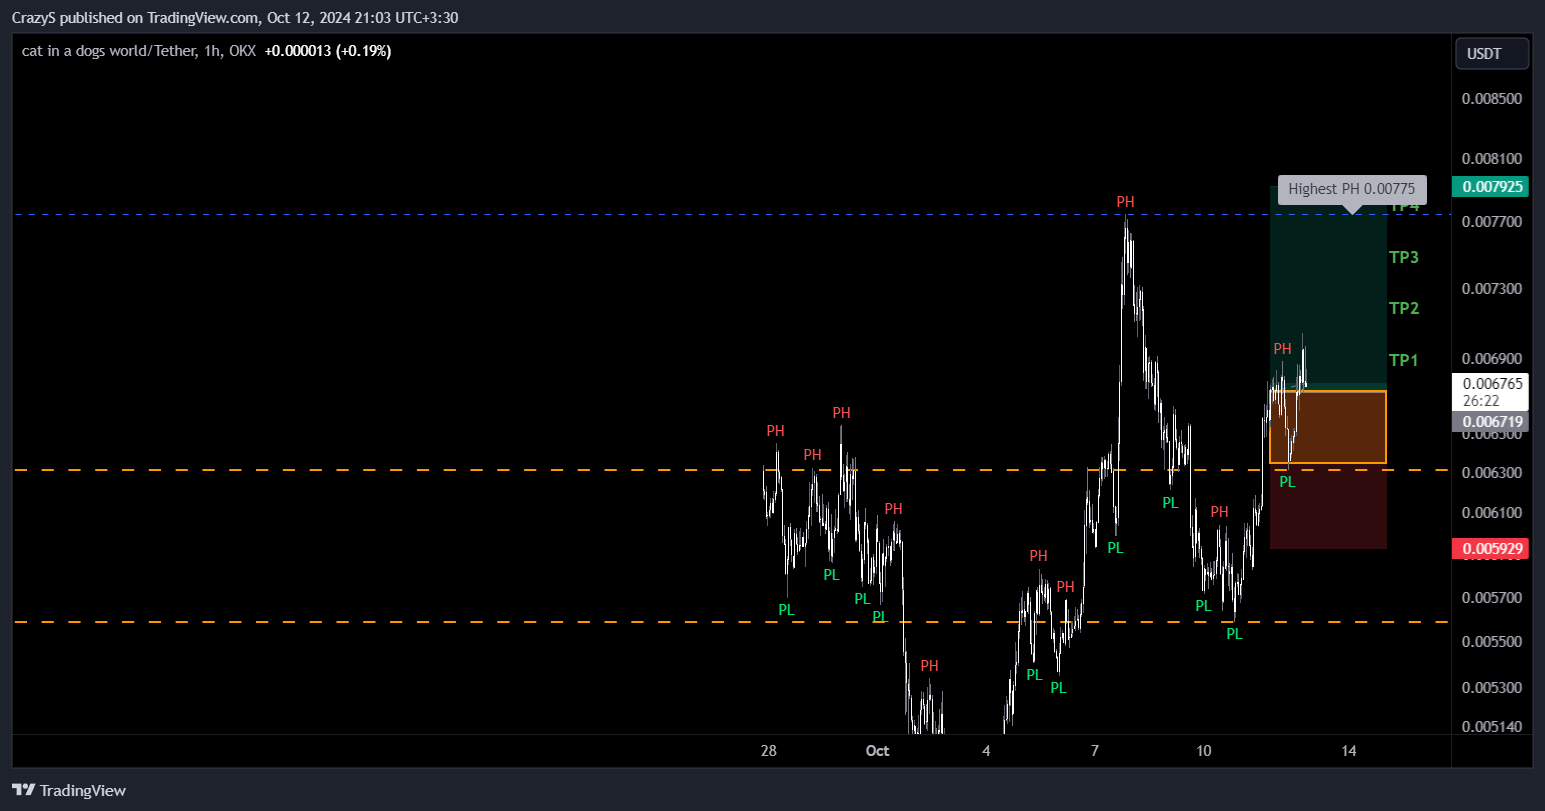1545x811 pixels.
Task: Click the TP2 target label
Action: coord(1404,308)
